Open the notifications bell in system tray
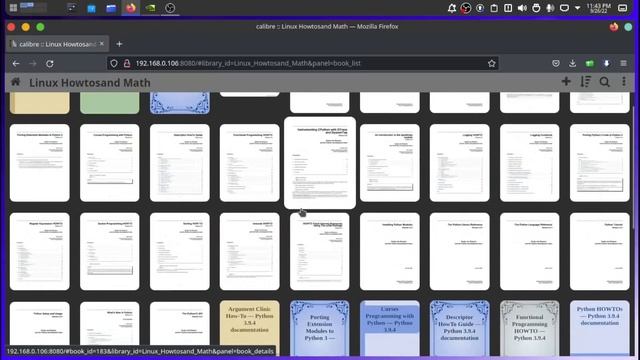Viewport: 640px width, 360px height. click(x=452, y=8)
